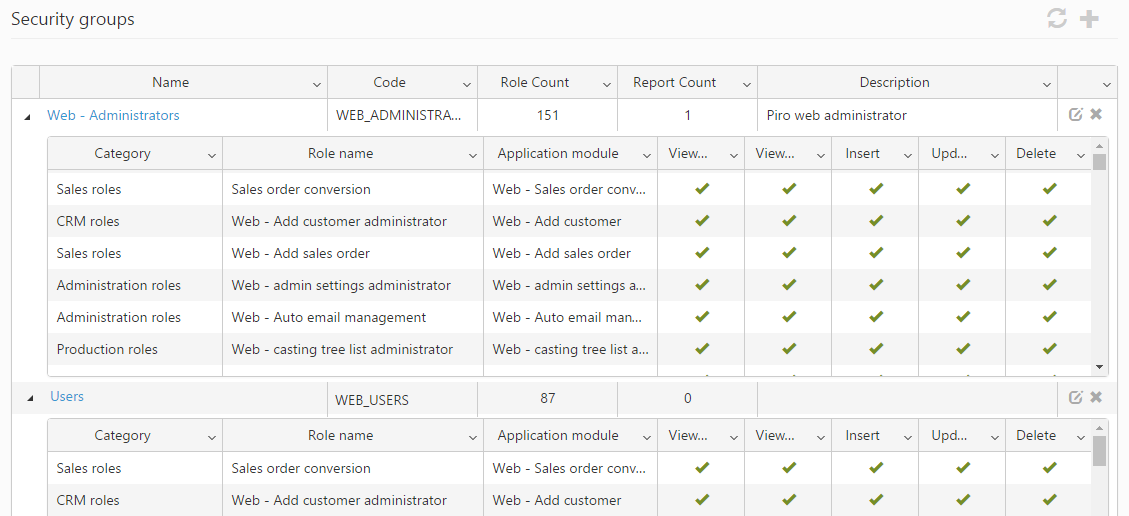Image resolution: width=1129 pixels, height=516 pixels.
Task: Edit the Web - Administrators group row
Action: click(x=1076, y=115)
